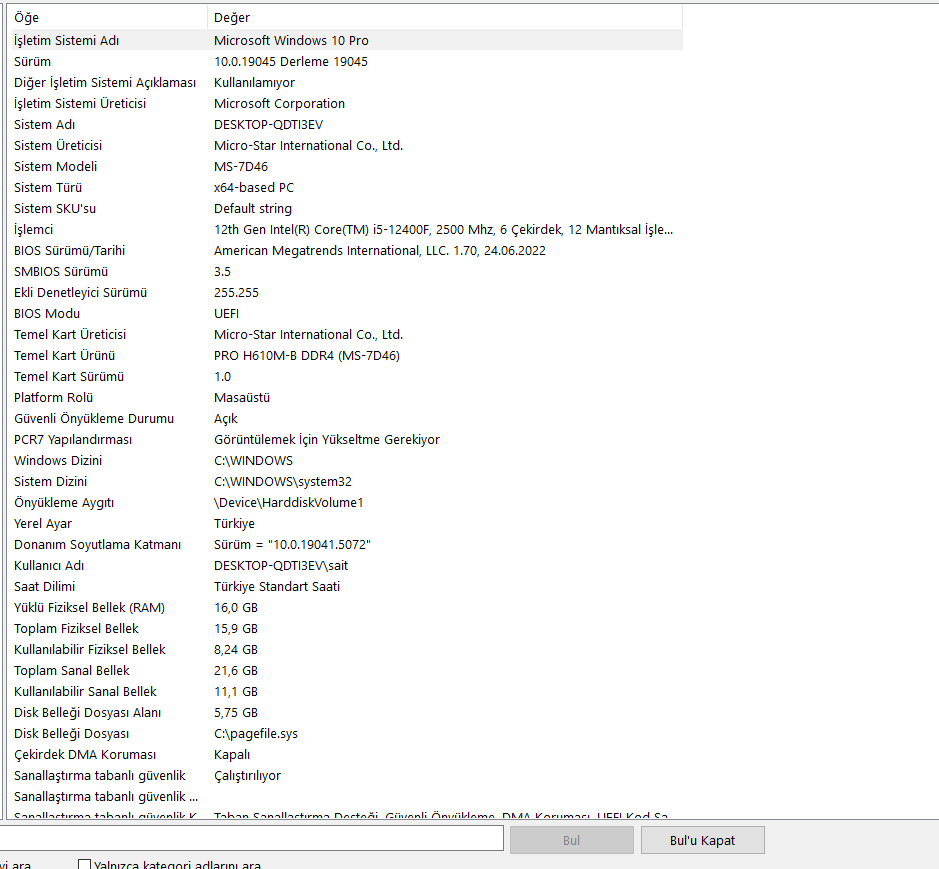Select the Toplam Sanal Bellek row
Screen dimensions: 939x869
tap(347, 670)
